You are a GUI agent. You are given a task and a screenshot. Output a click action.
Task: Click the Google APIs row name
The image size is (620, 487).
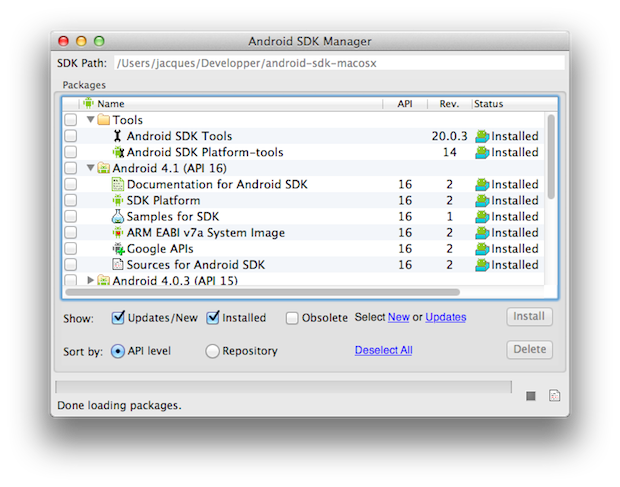(x=160, y=249)
